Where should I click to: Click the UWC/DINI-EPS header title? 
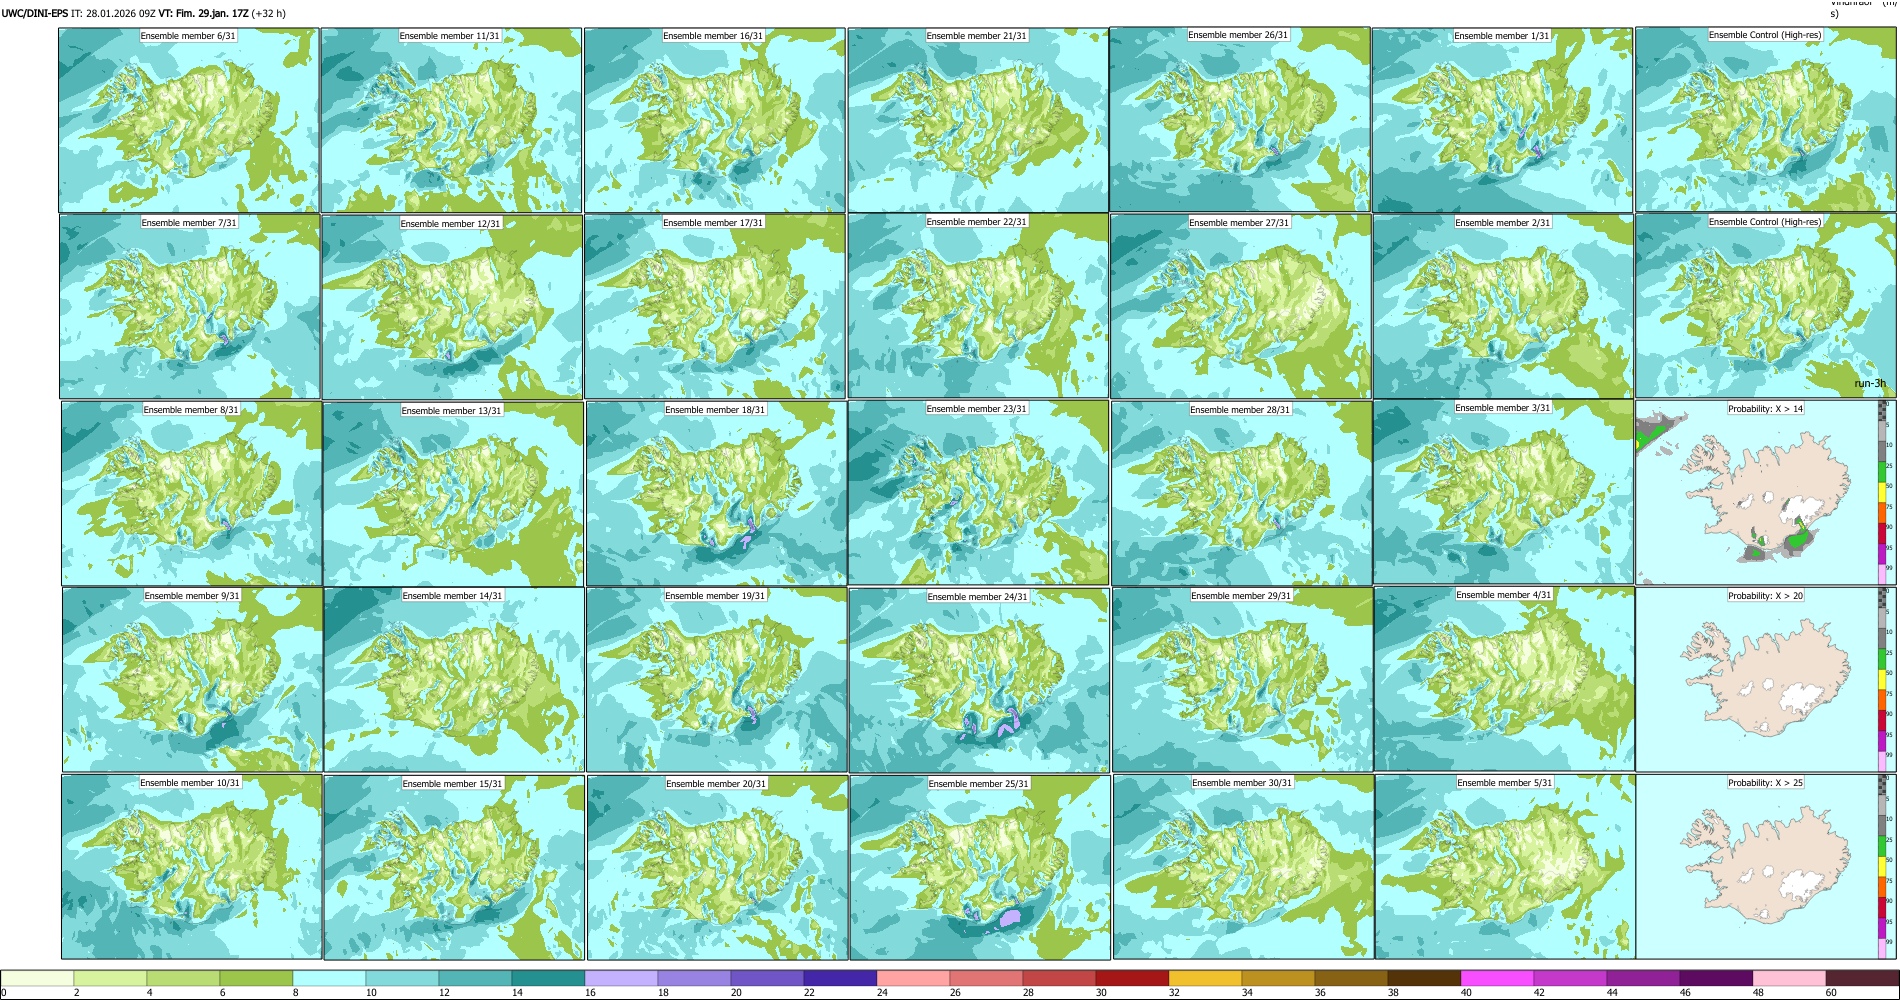34,13
